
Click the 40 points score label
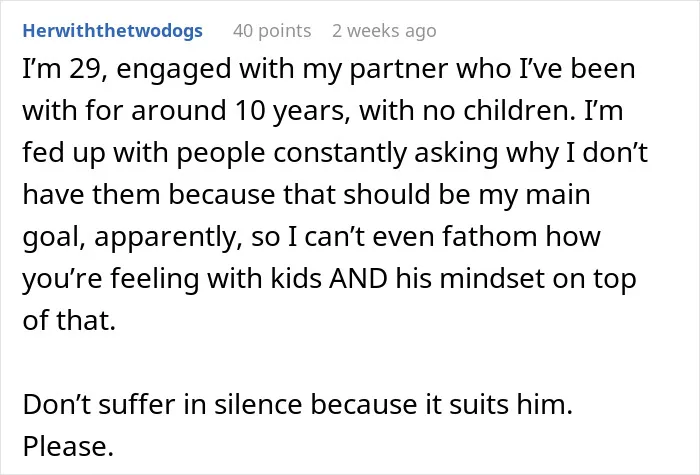pos(272,31)
